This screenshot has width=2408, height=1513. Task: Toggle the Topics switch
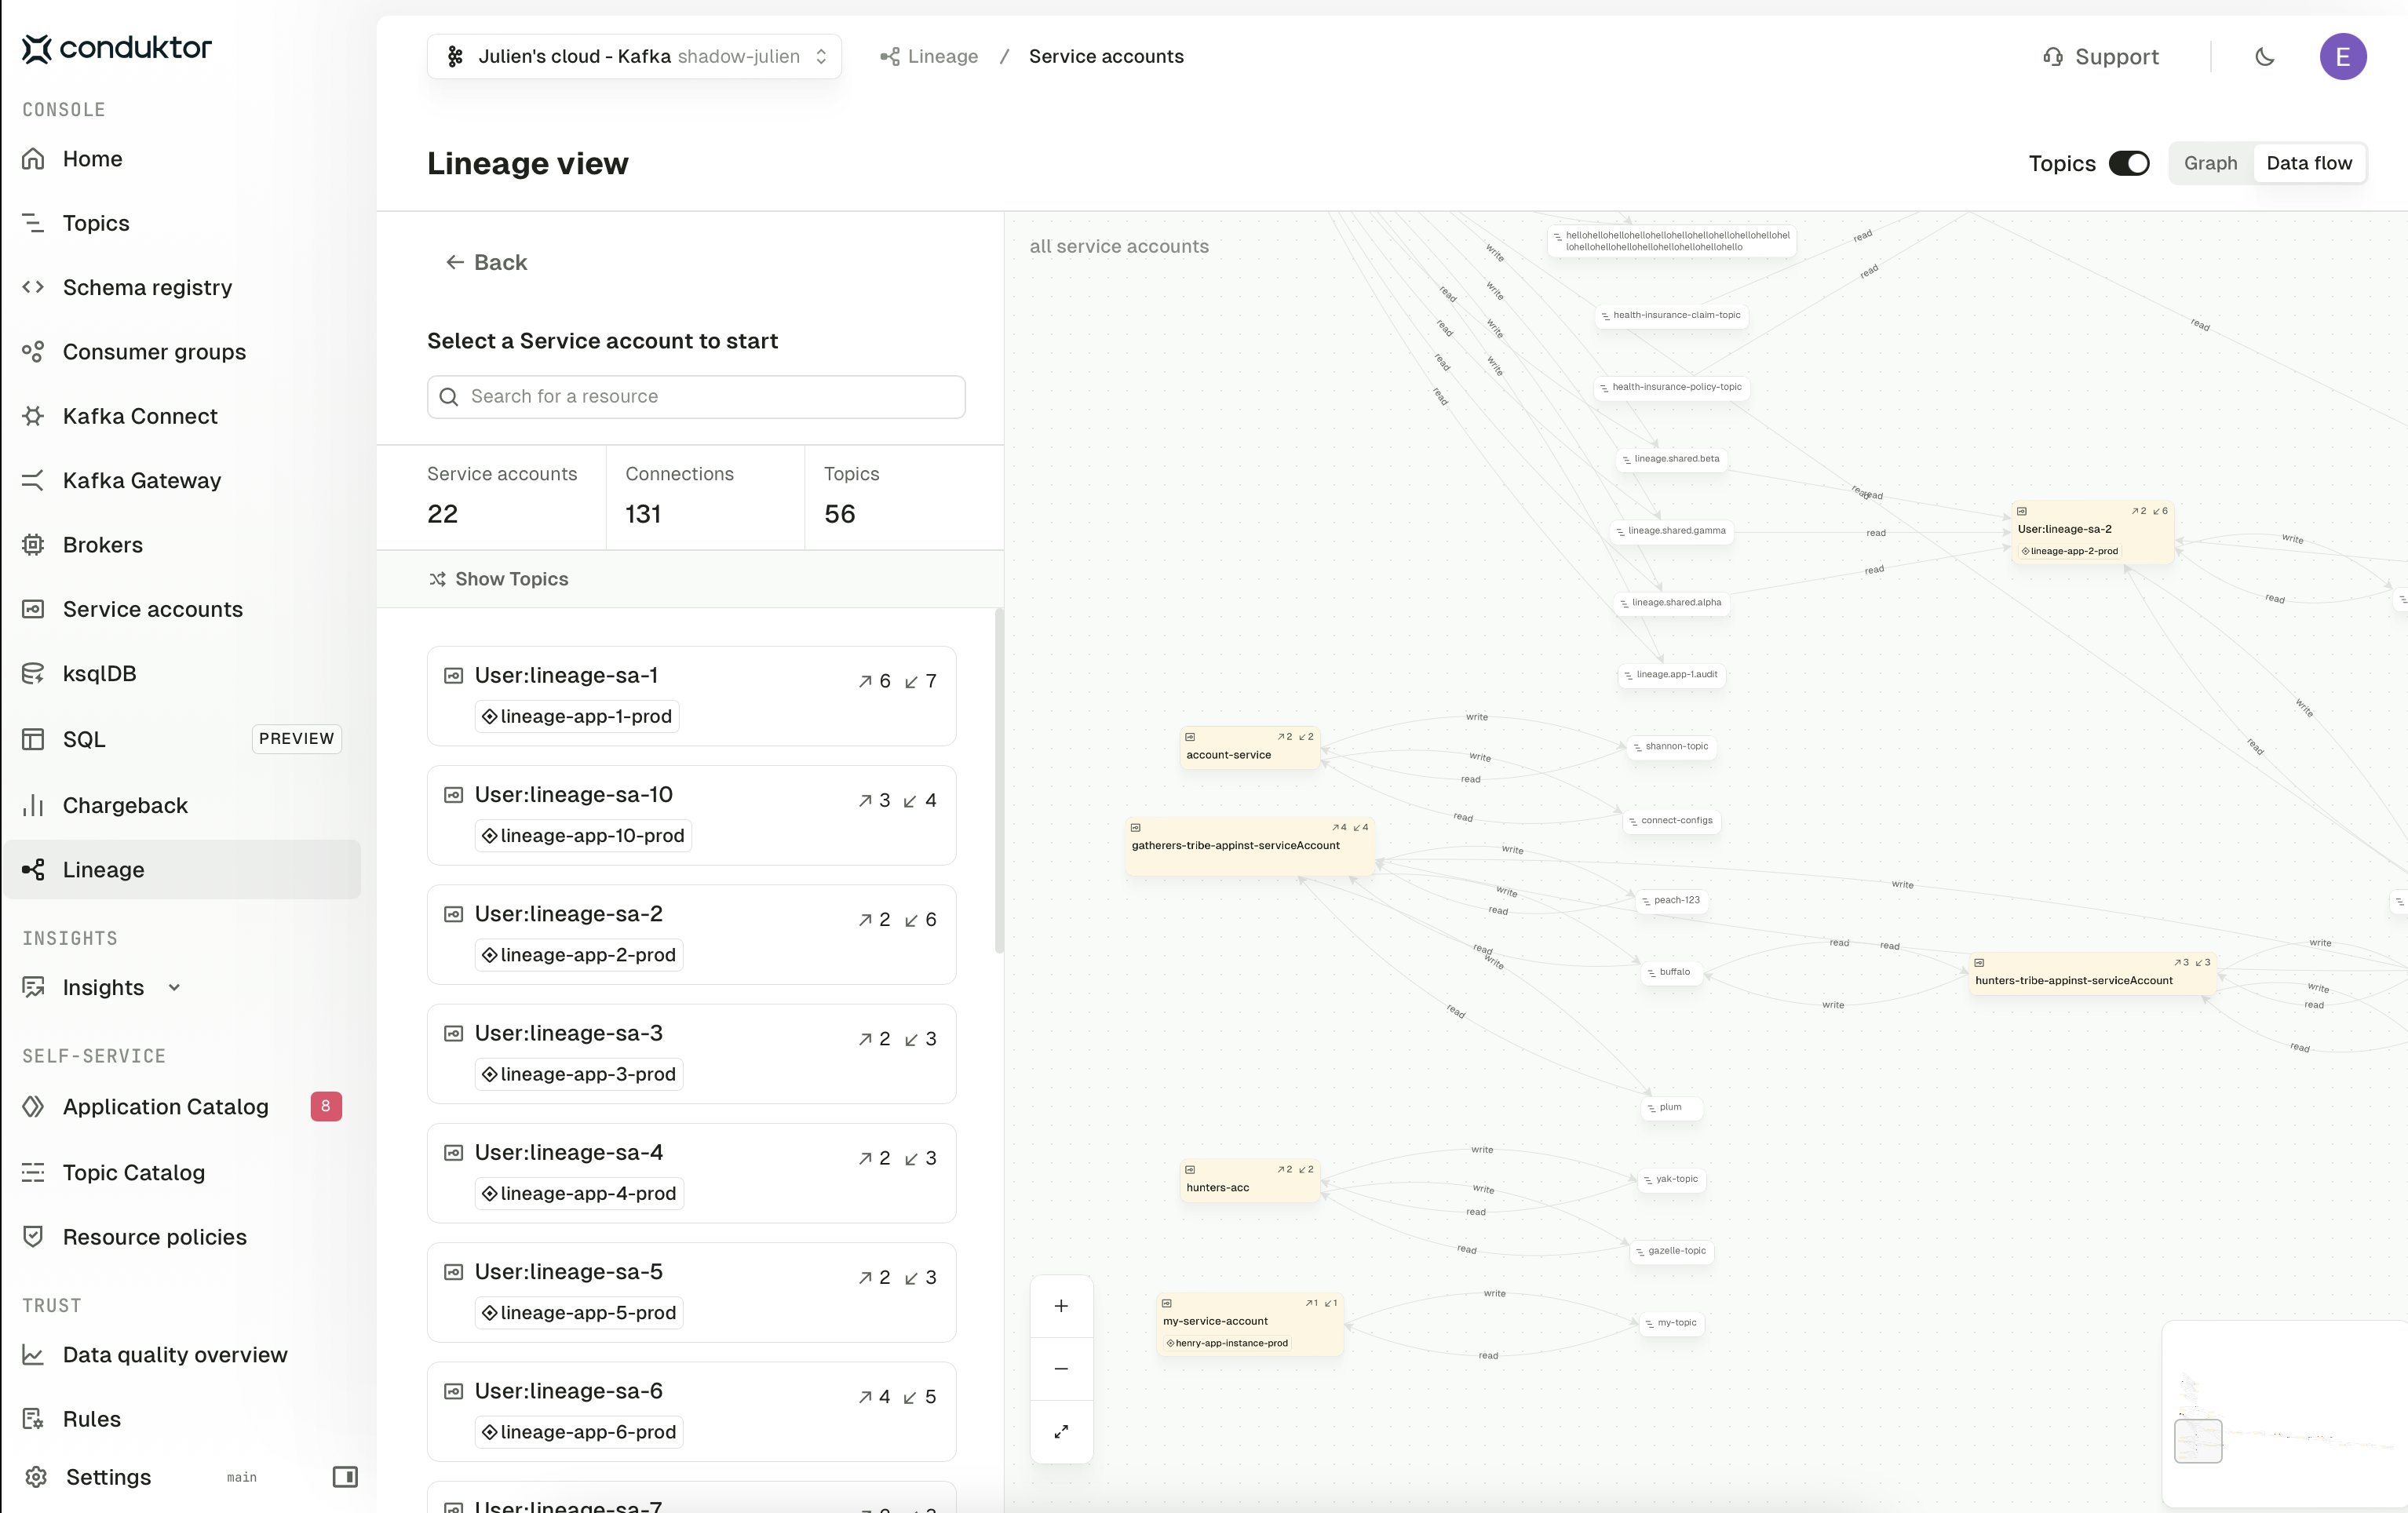click(2129, 163)
